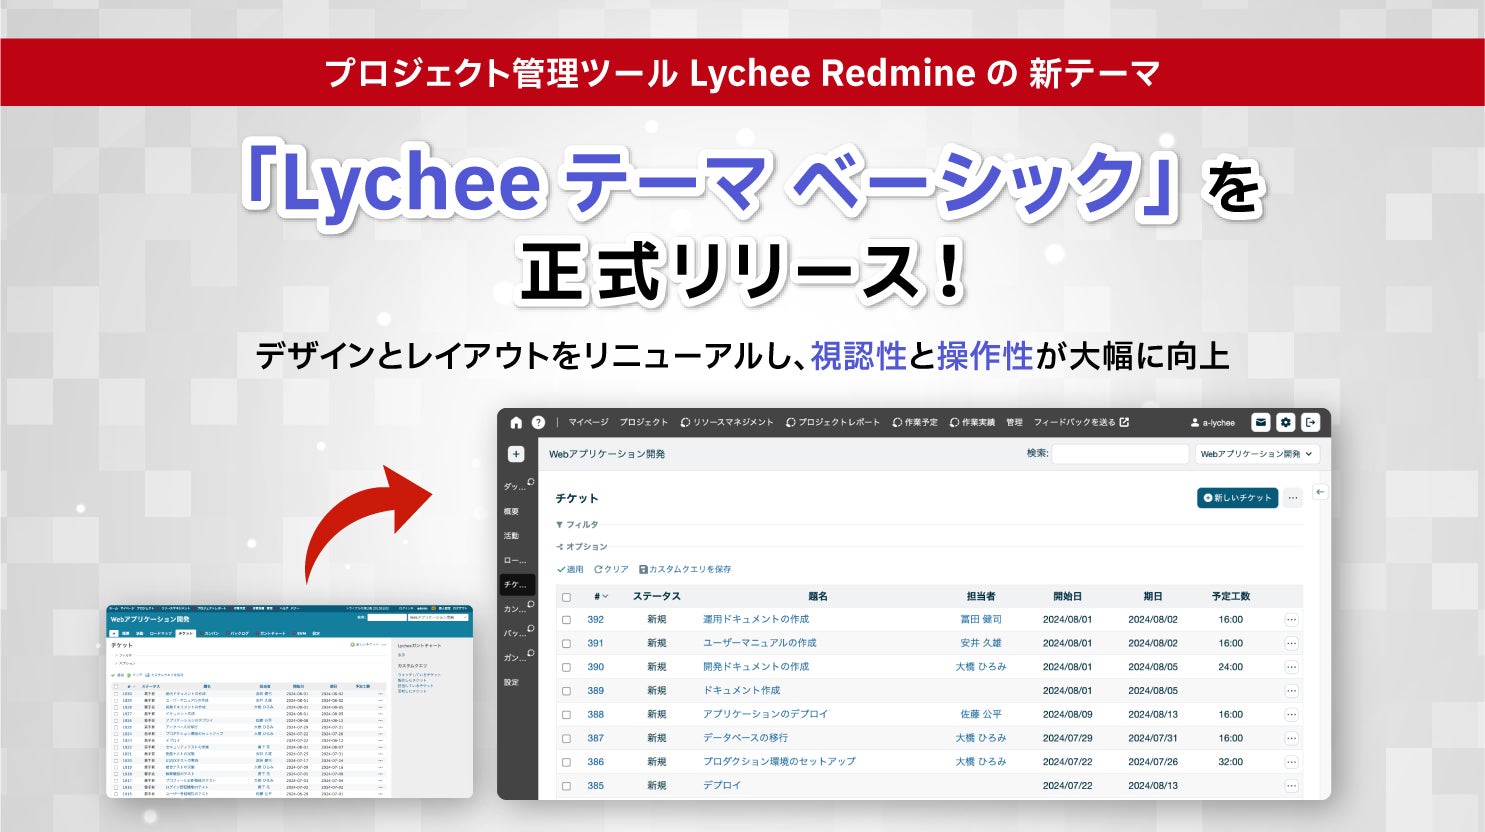This screenshot has height=832, width=1485.
Task: Open the actions menu for ticket 386
Action: tap(1291, 762)
